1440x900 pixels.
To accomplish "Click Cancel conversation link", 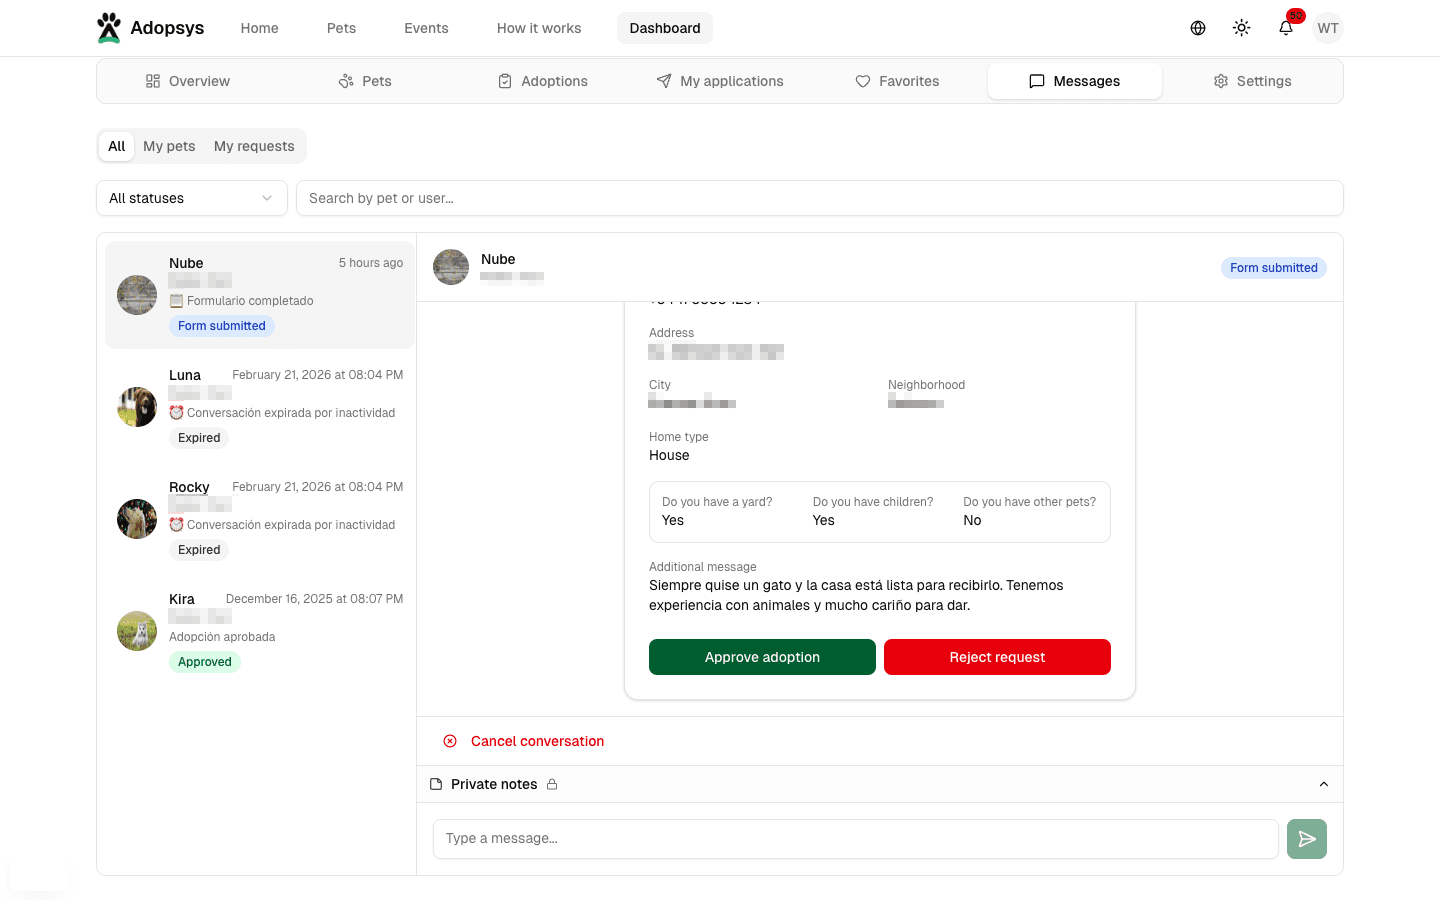I will tap(537, 741).
